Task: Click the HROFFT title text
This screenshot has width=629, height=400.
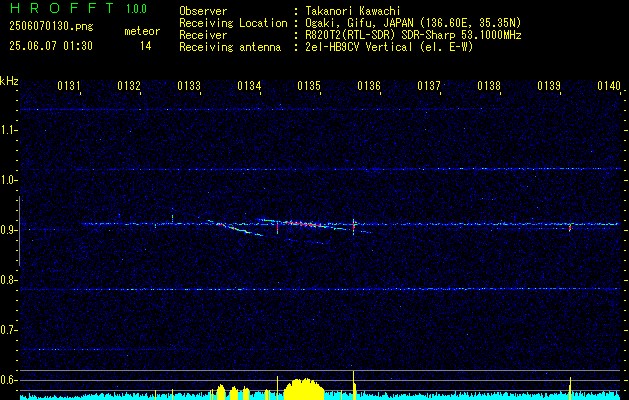Action: (62, 8)
